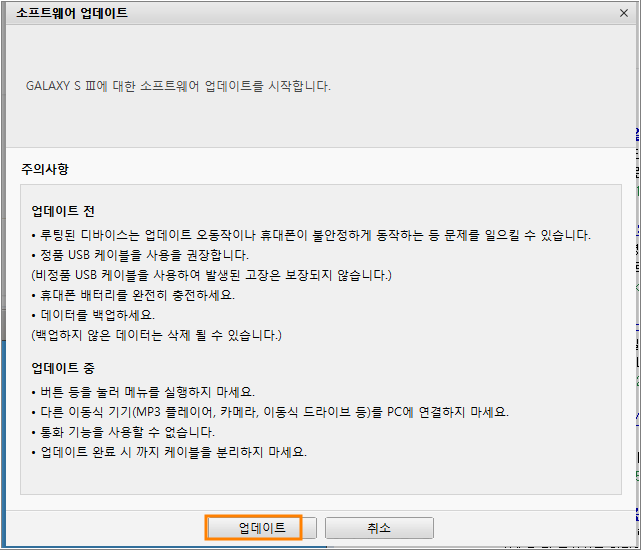Click '버튼 등을 눌러 메뉴를 실행하지 마세요.'
641x550 pixels.
point(143,392)
